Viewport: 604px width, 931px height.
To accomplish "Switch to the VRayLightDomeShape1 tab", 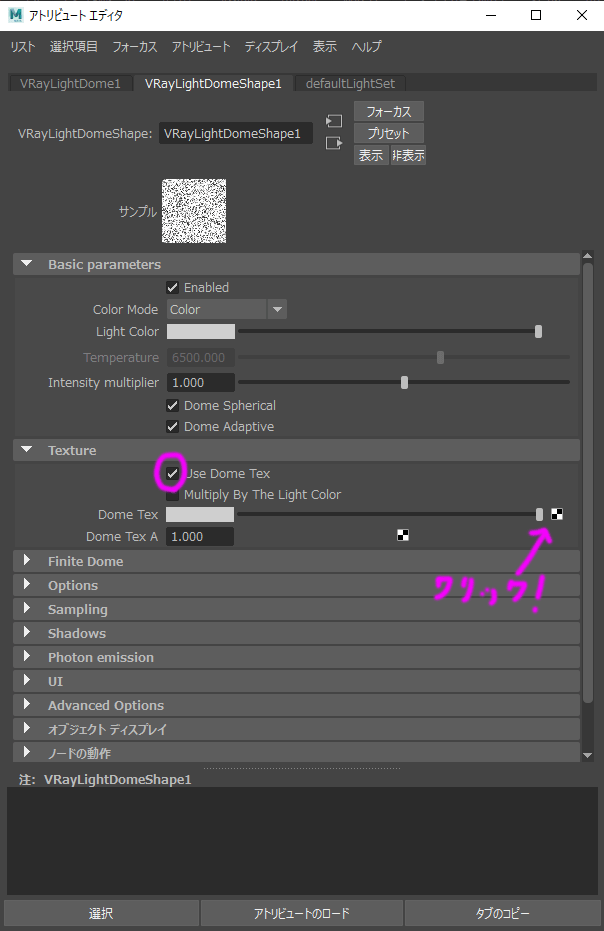I will (213, 83).
